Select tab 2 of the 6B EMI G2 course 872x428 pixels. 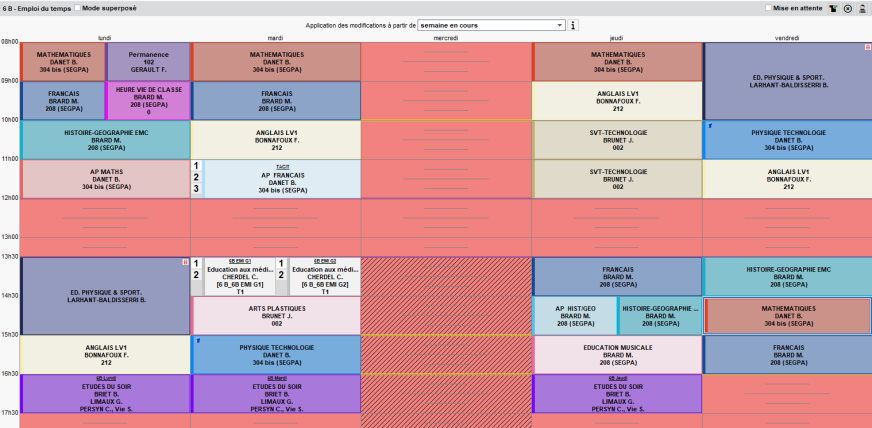coord(281,275)
